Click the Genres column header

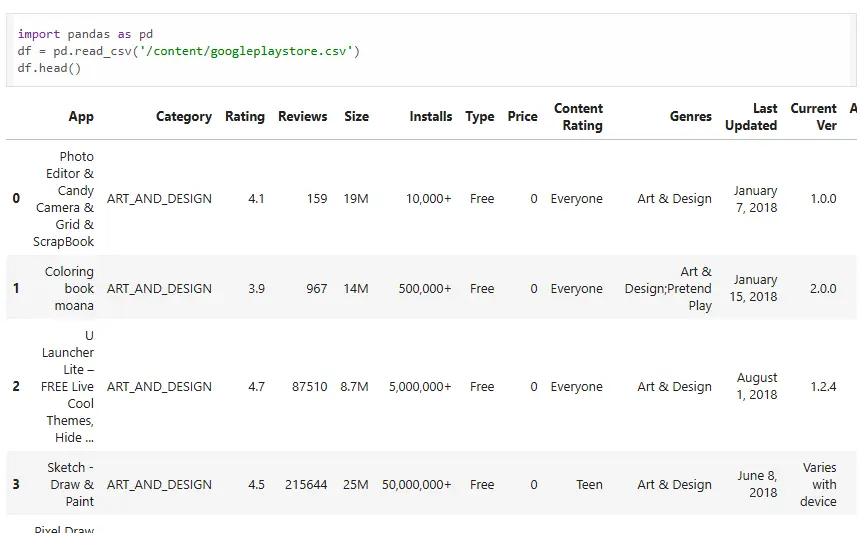click(x=691, y=117)
